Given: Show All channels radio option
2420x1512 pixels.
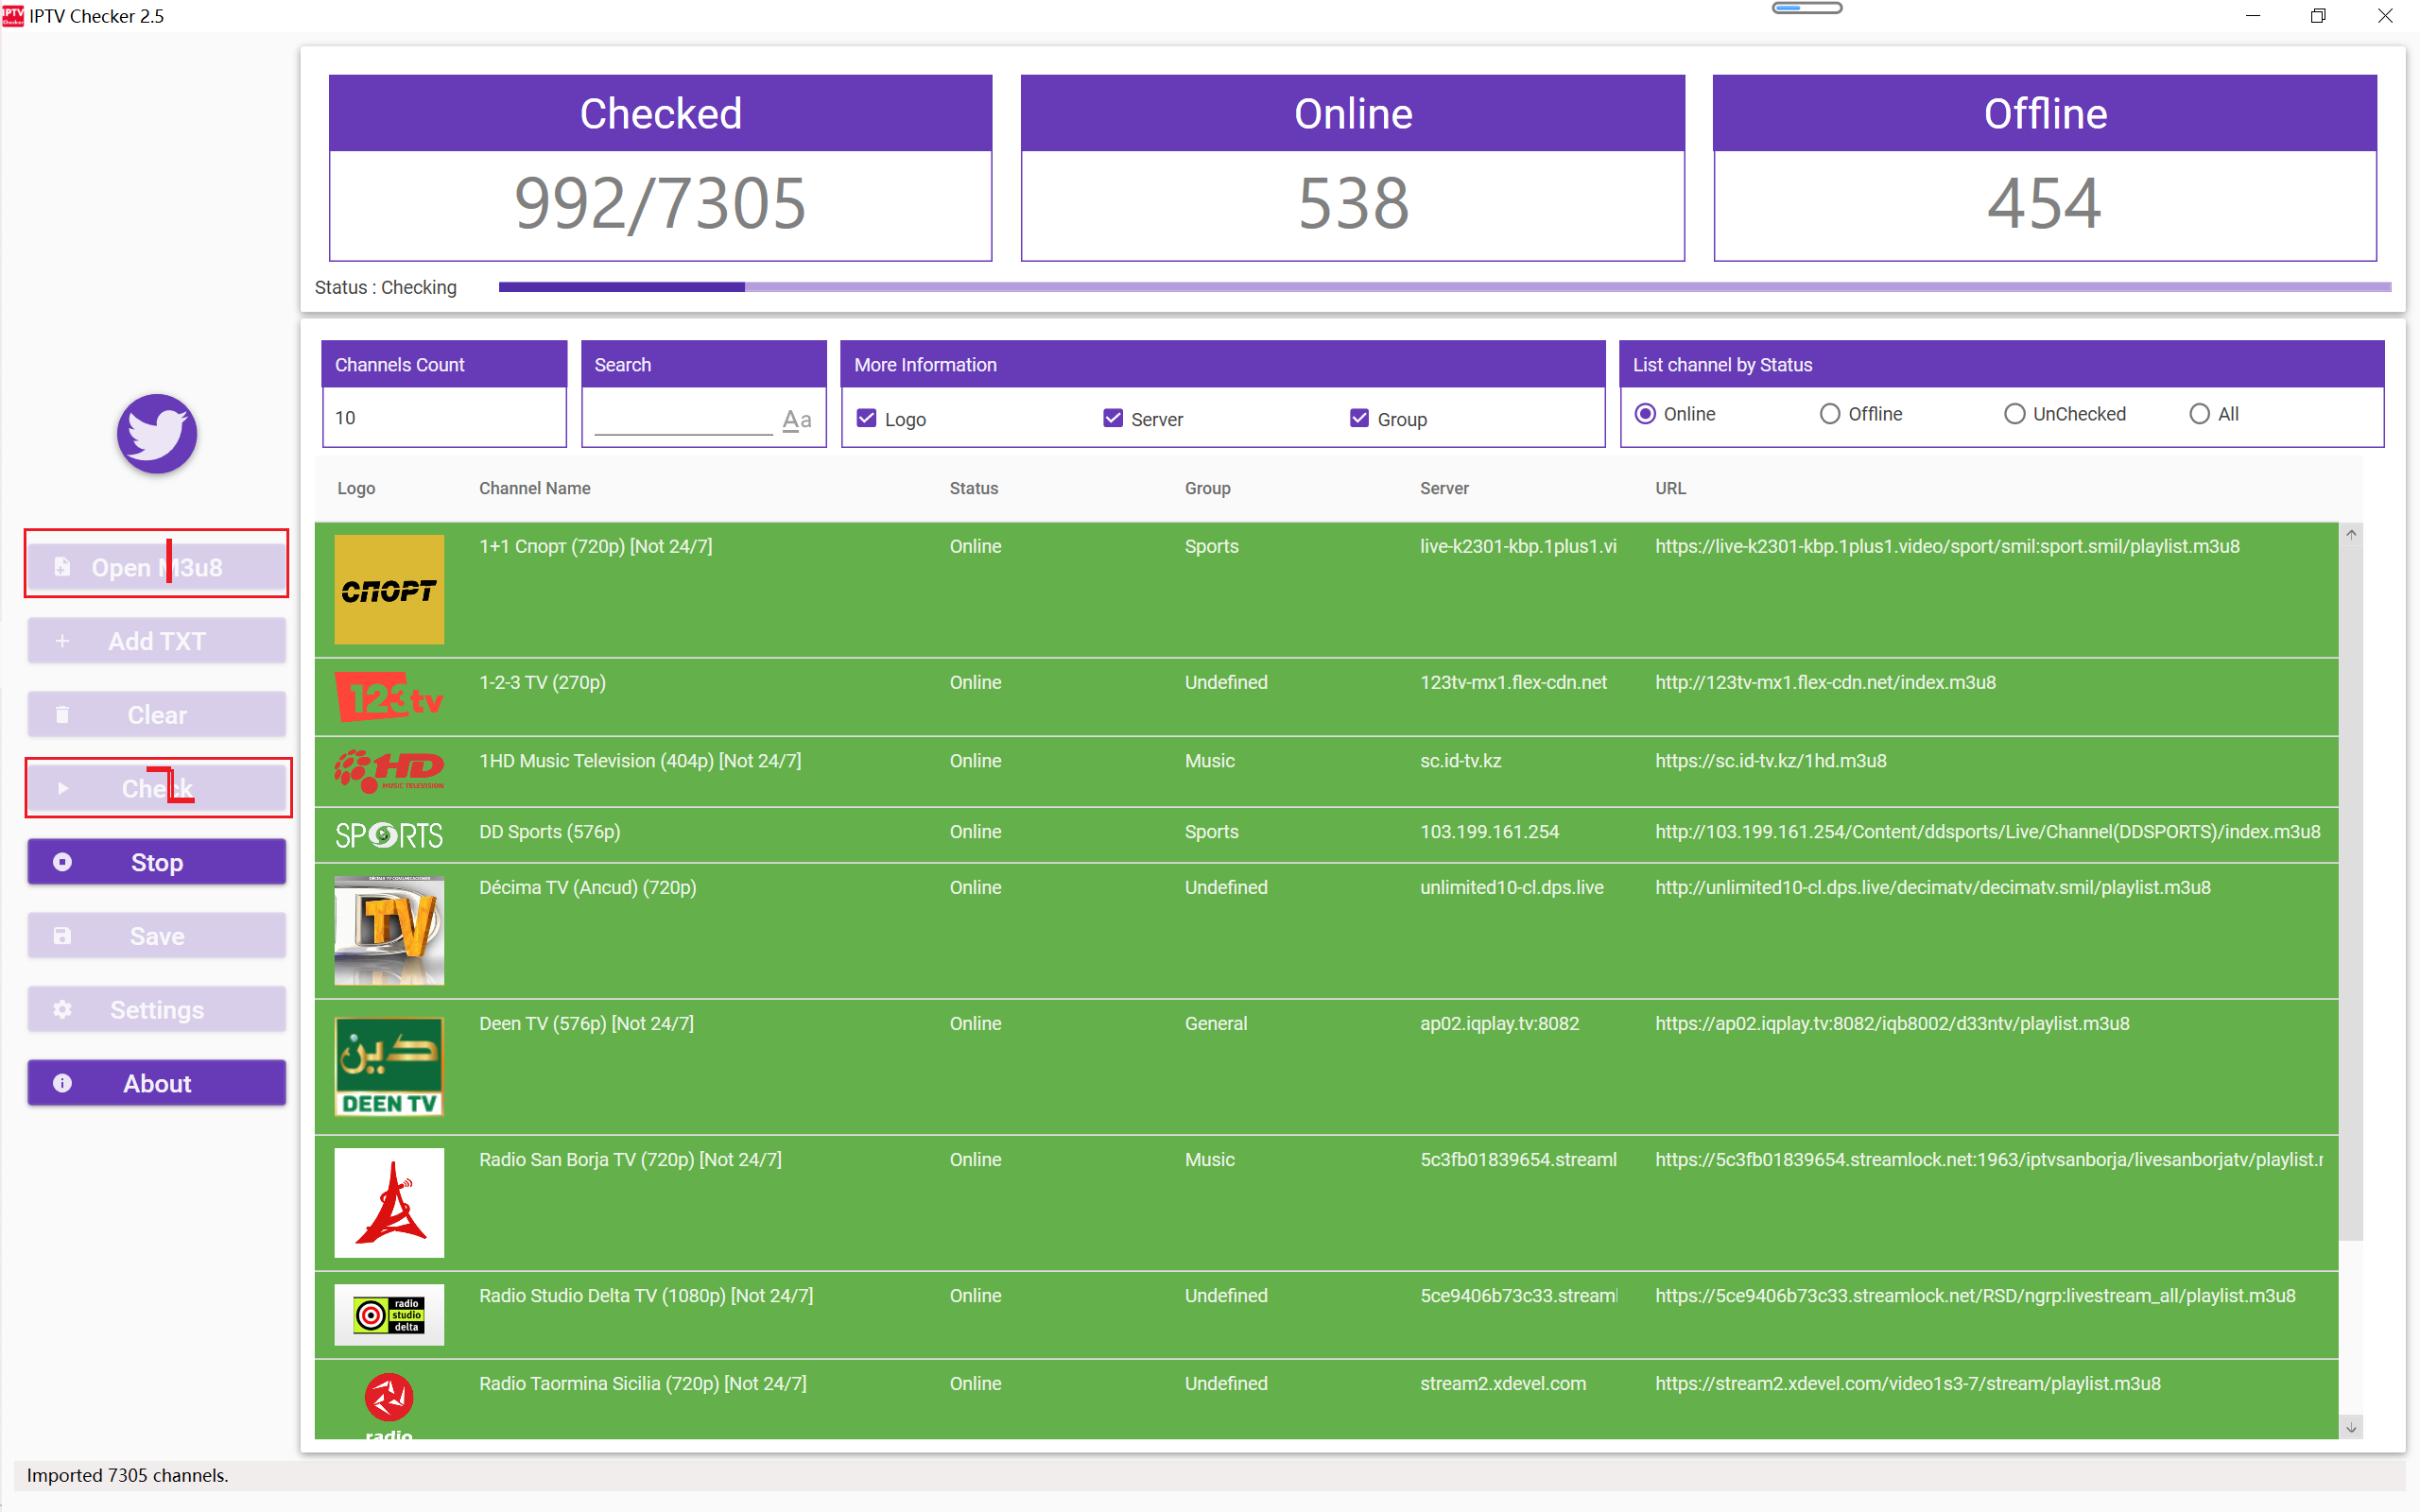Looking at the screenshot, I should point(2199,414).
